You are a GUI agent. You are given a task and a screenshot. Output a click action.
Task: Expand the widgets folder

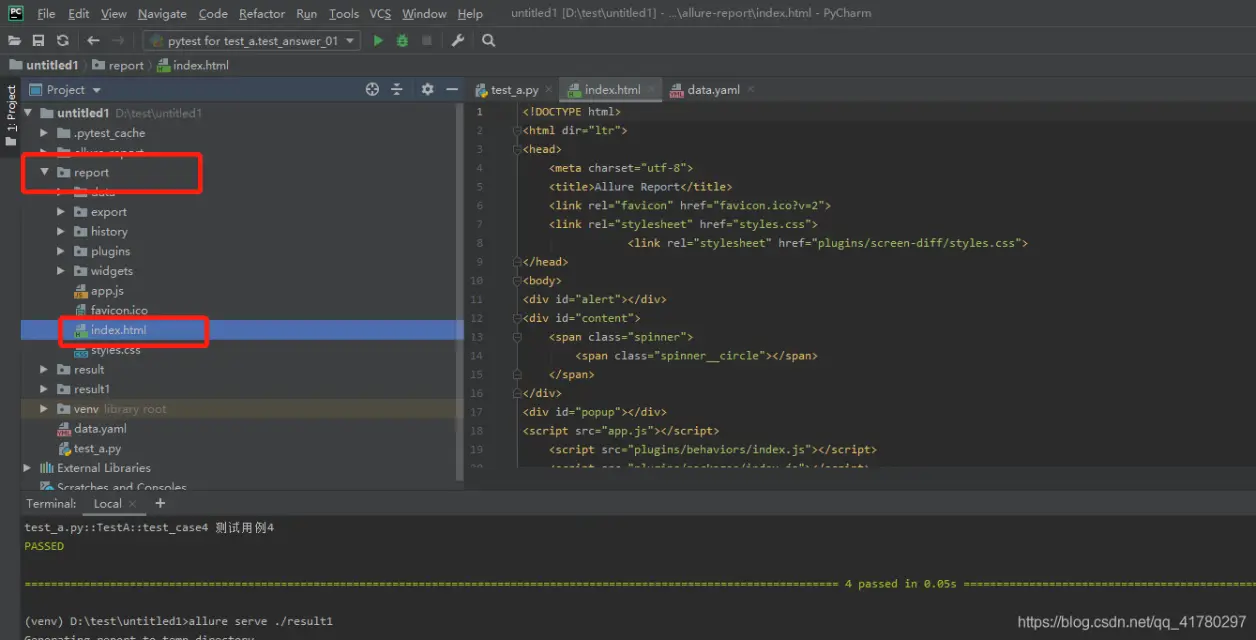(61, 271)
